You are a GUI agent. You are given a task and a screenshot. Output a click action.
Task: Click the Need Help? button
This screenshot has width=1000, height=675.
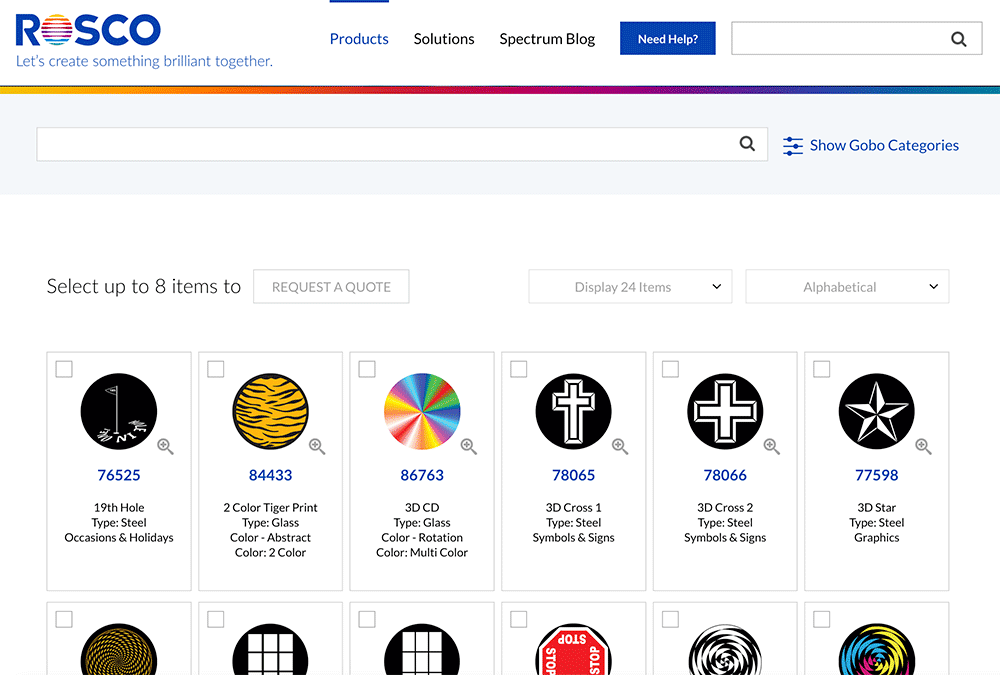667,39
